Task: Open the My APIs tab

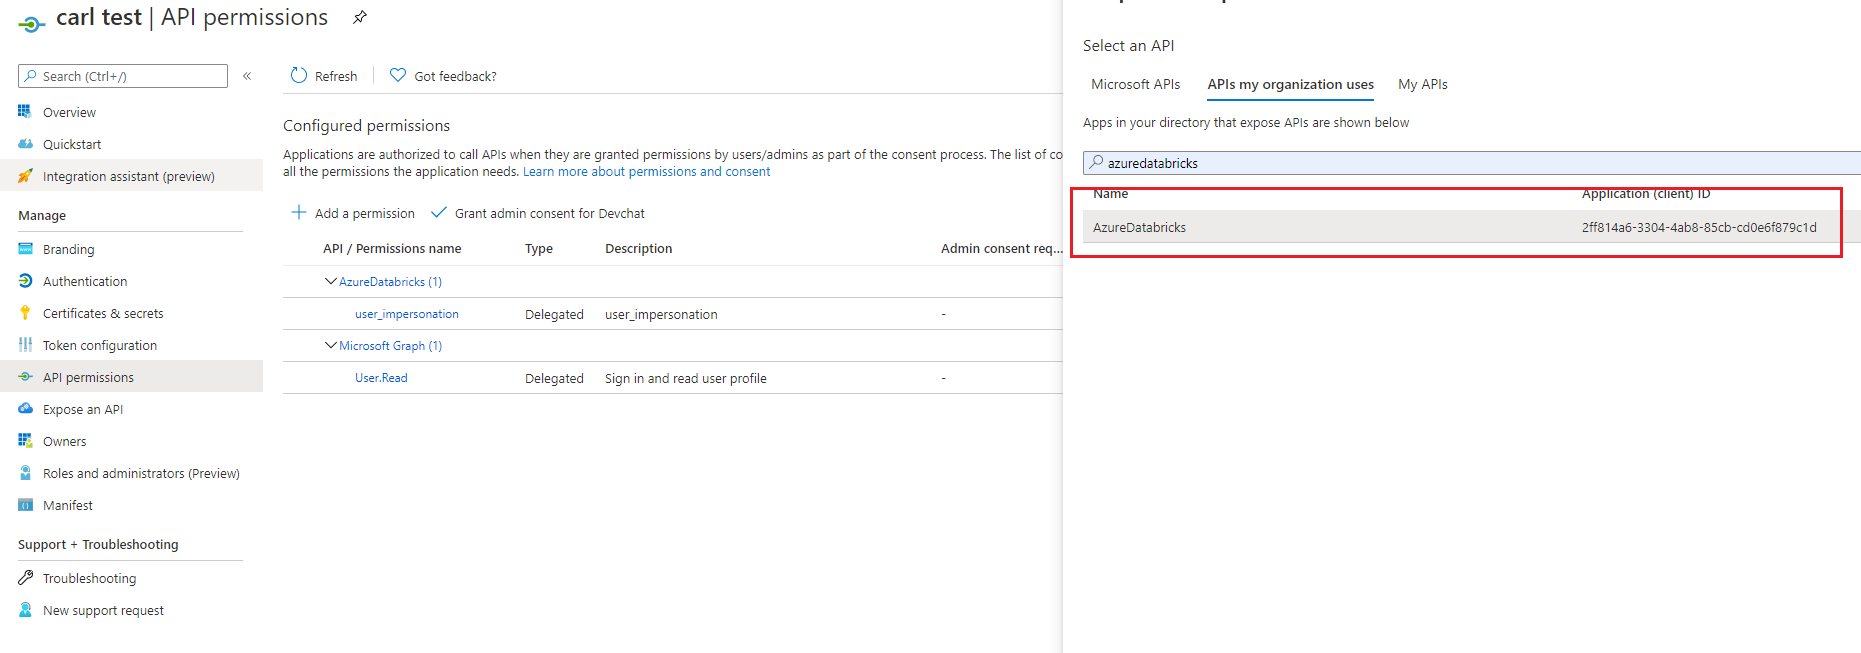Action: pos(1422,84)
